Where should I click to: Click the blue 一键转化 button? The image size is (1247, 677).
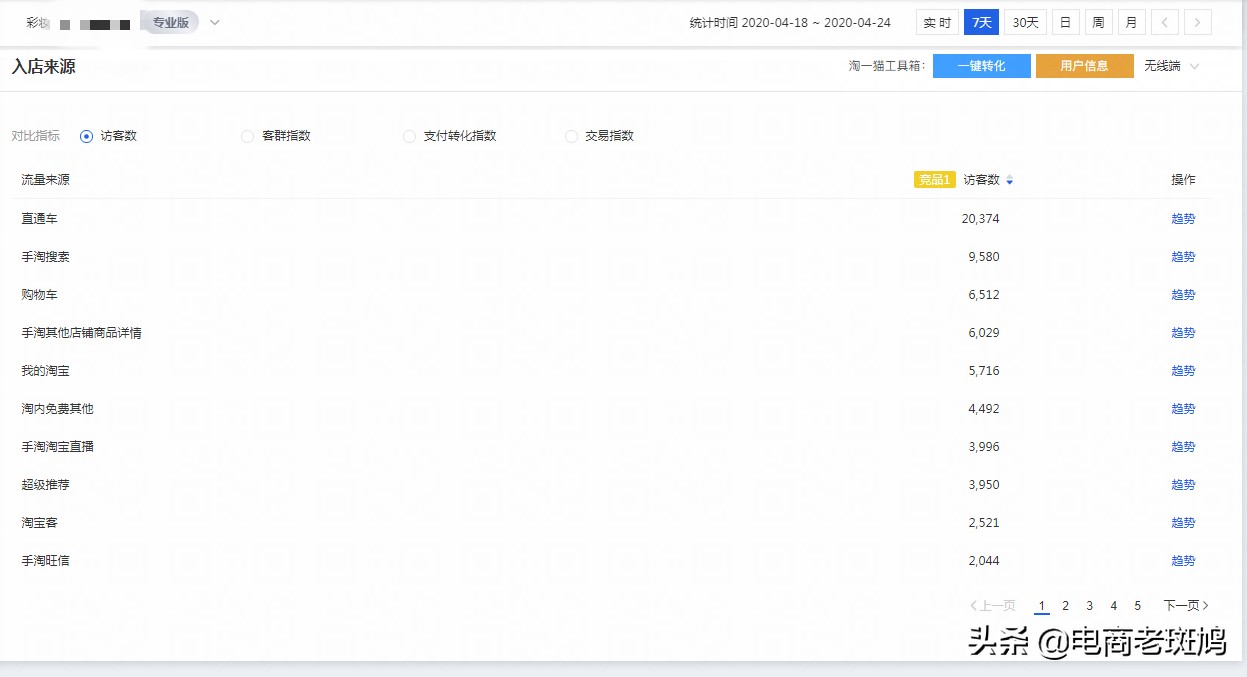tap(981, 66)
